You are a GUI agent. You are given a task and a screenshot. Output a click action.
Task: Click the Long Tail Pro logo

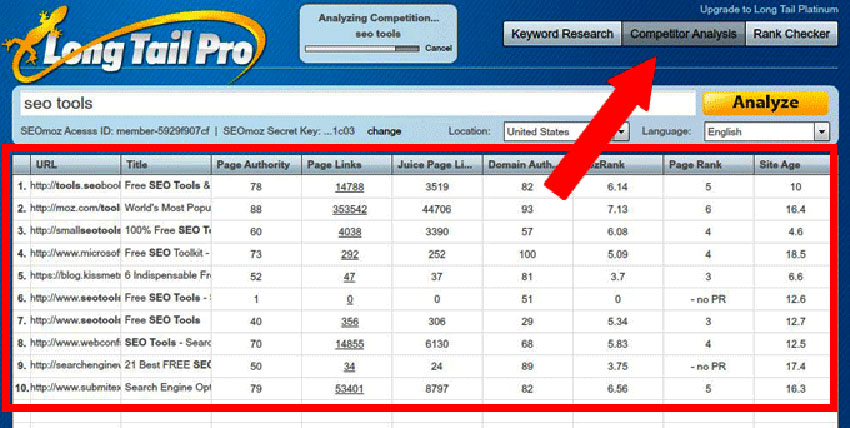(x=136, y=46)
